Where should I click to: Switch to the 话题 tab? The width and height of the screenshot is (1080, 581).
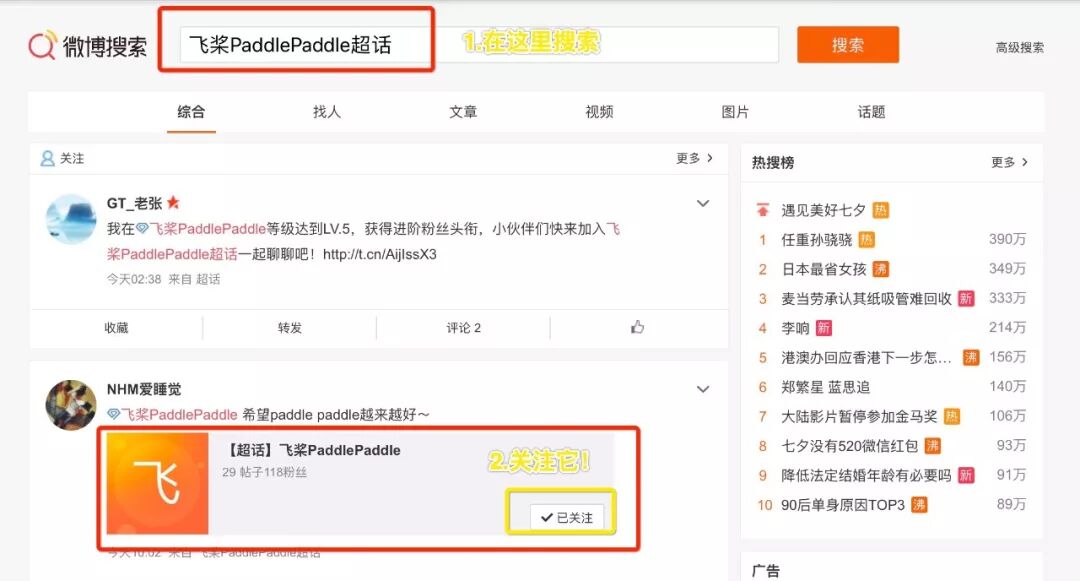[871, 112]
